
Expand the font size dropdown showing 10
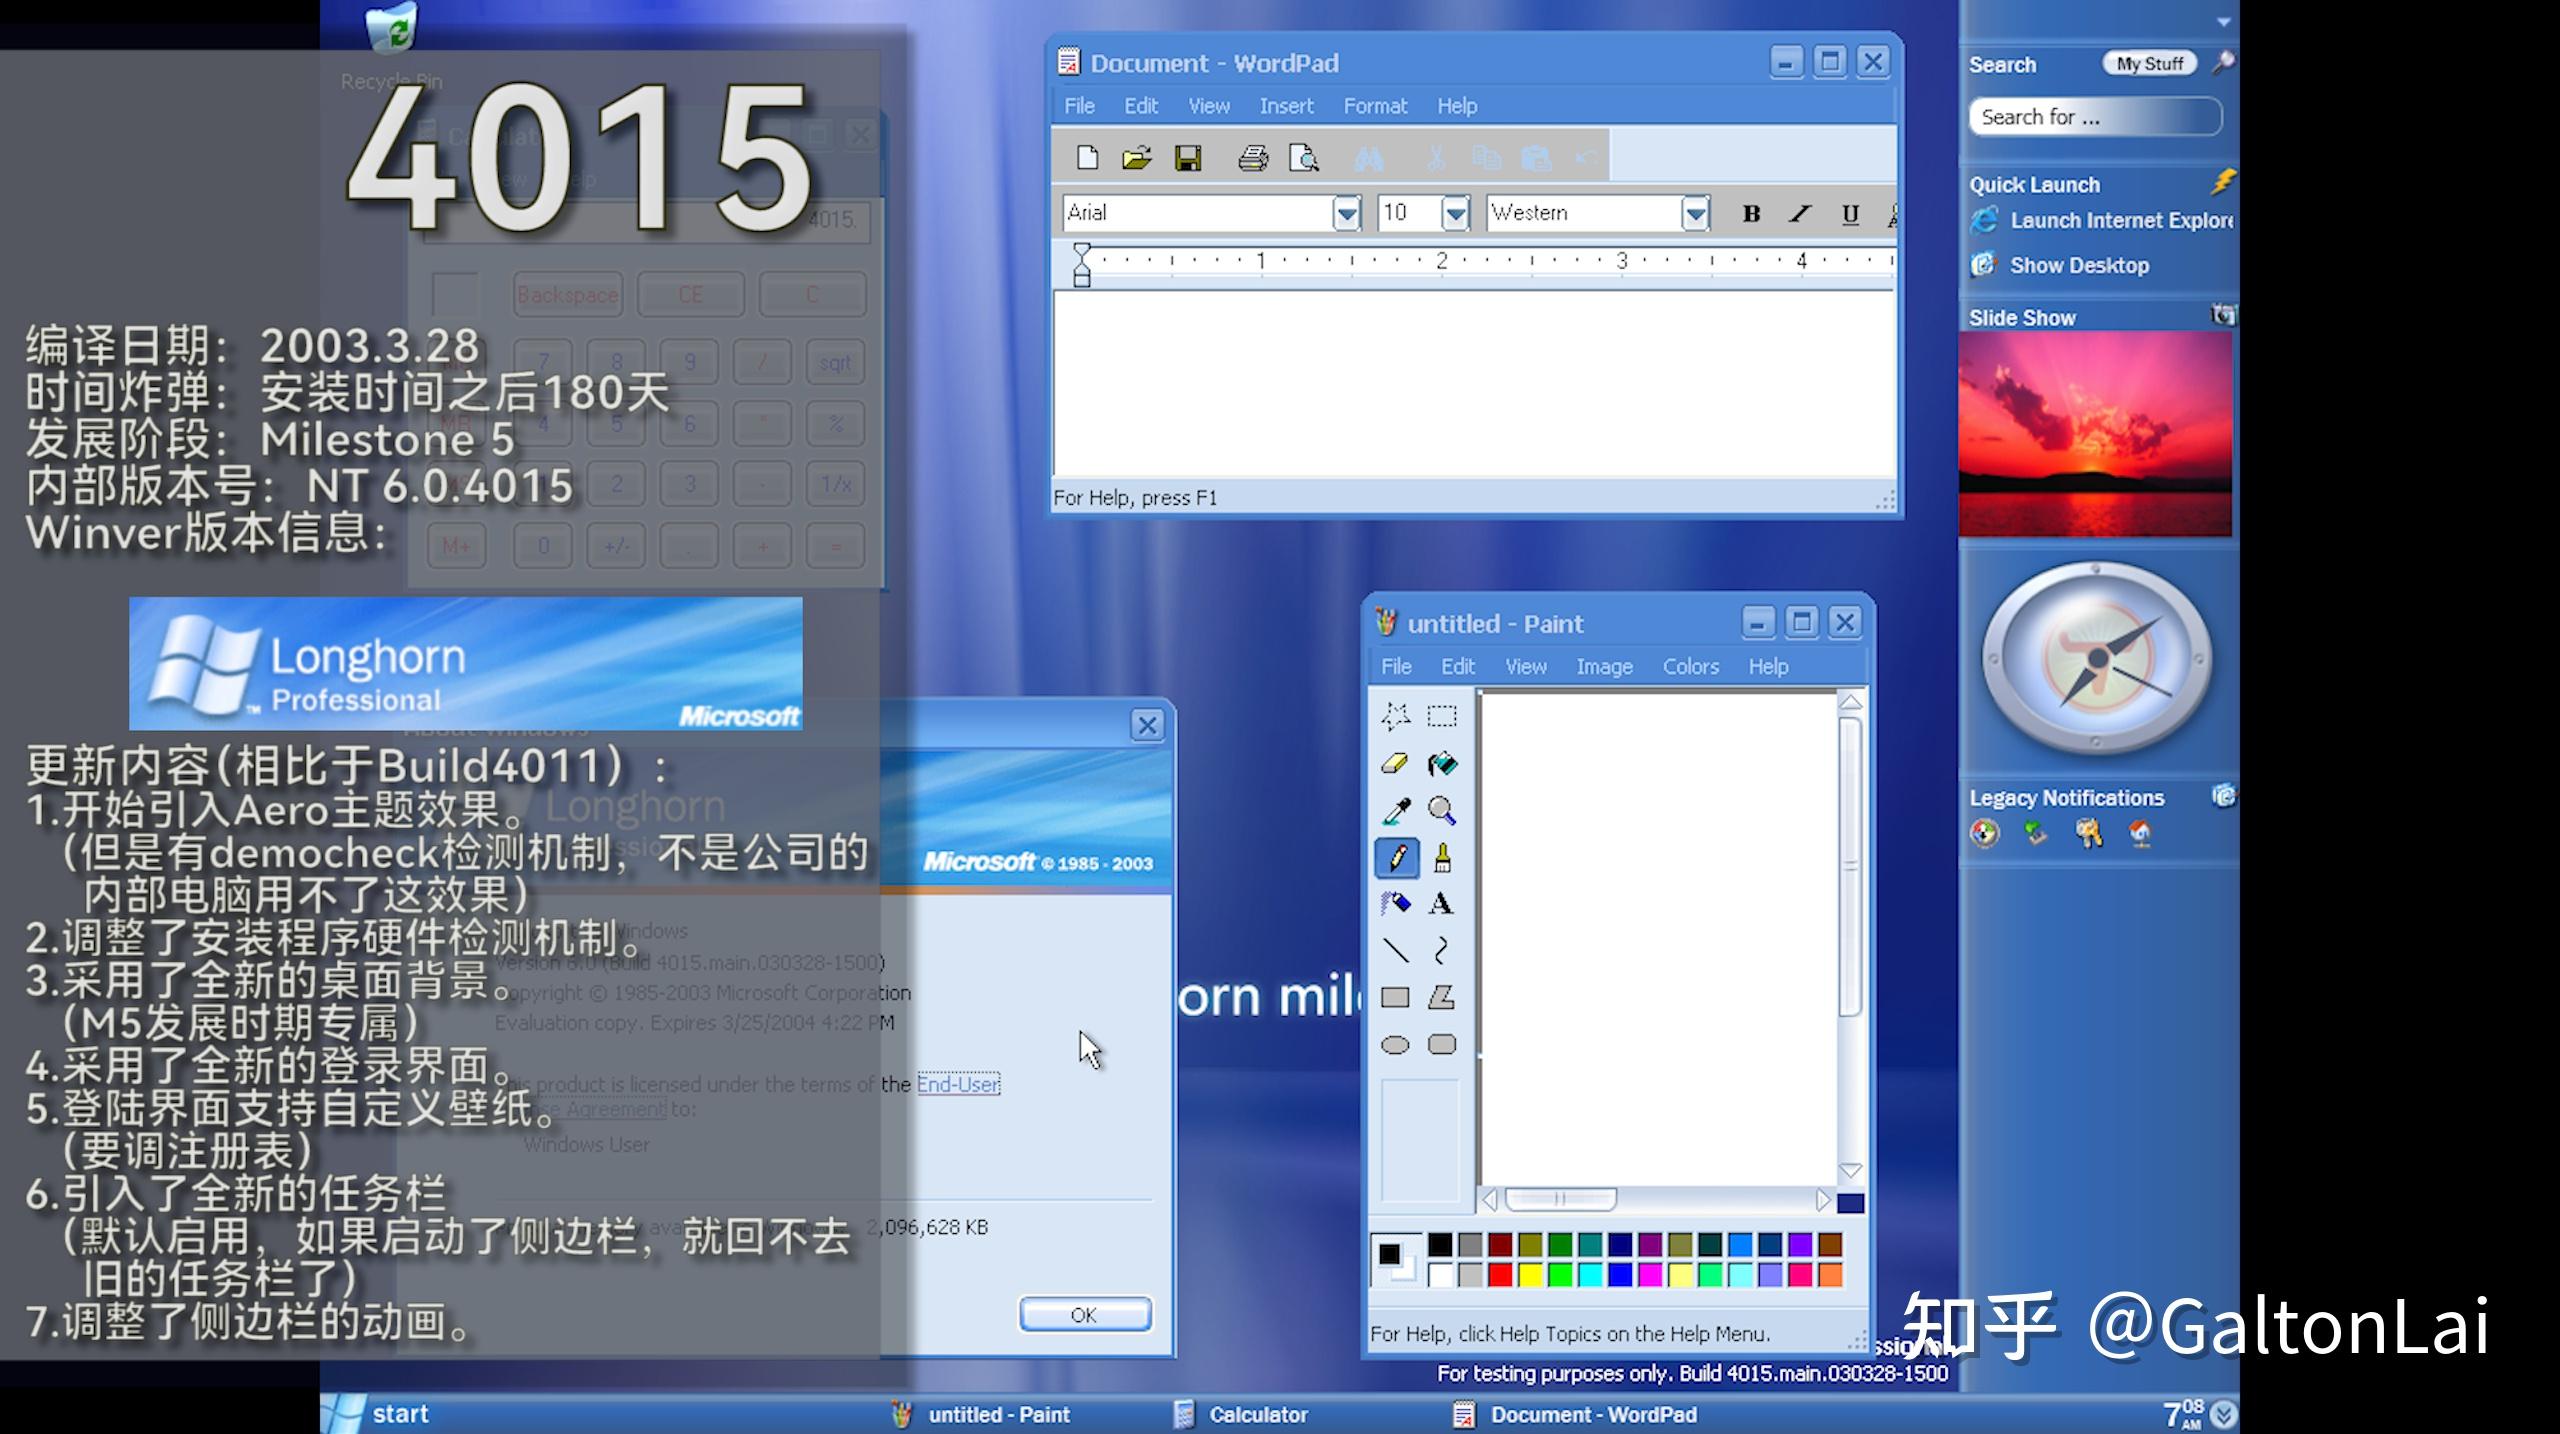coord(1455,213)
